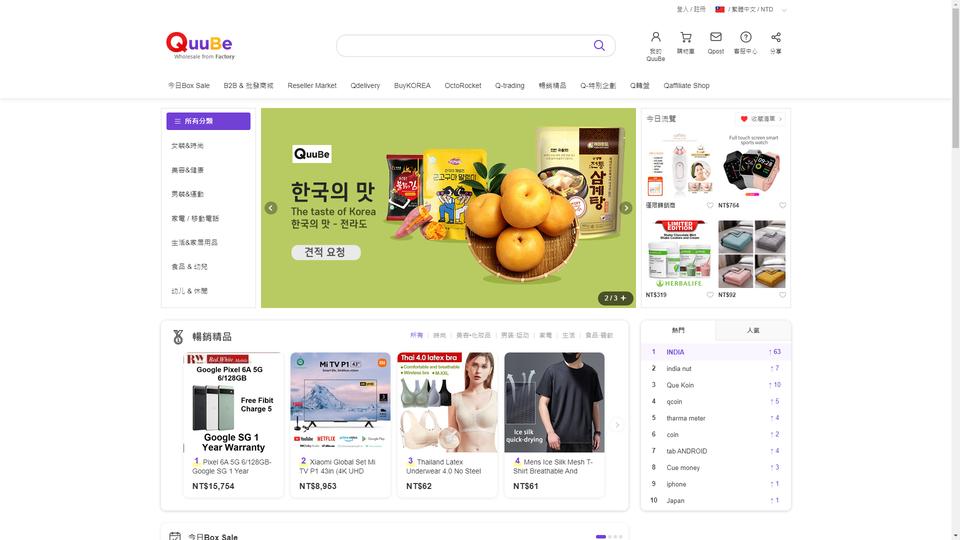The width and height of the screenshot is (960, 540).
Task: Open the smart sports watch thumbnail
Action: point(752,165)
